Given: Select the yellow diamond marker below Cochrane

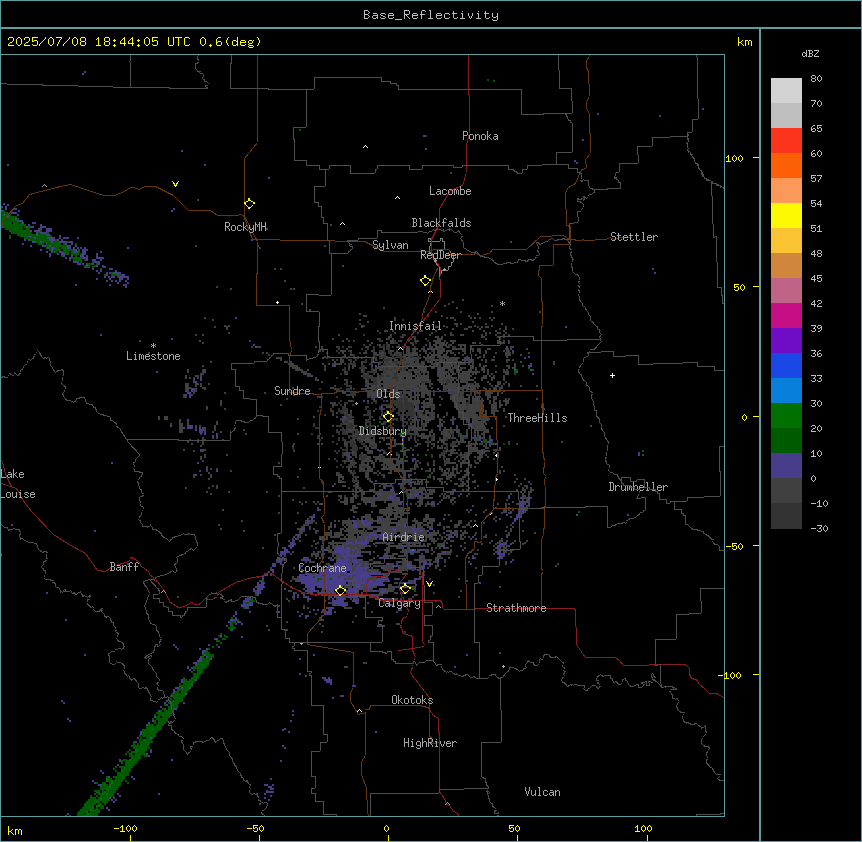Looking at the screenshot, I should pos(340,591).
